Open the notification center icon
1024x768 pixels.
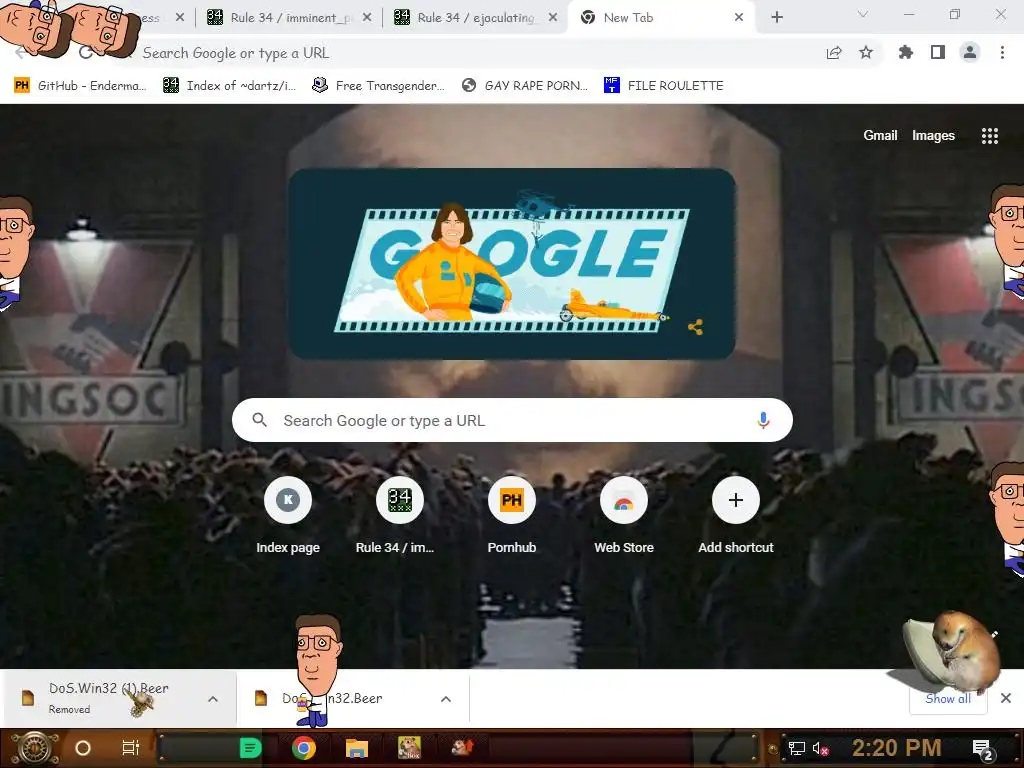pyautogui.click(x=983, y=749)
